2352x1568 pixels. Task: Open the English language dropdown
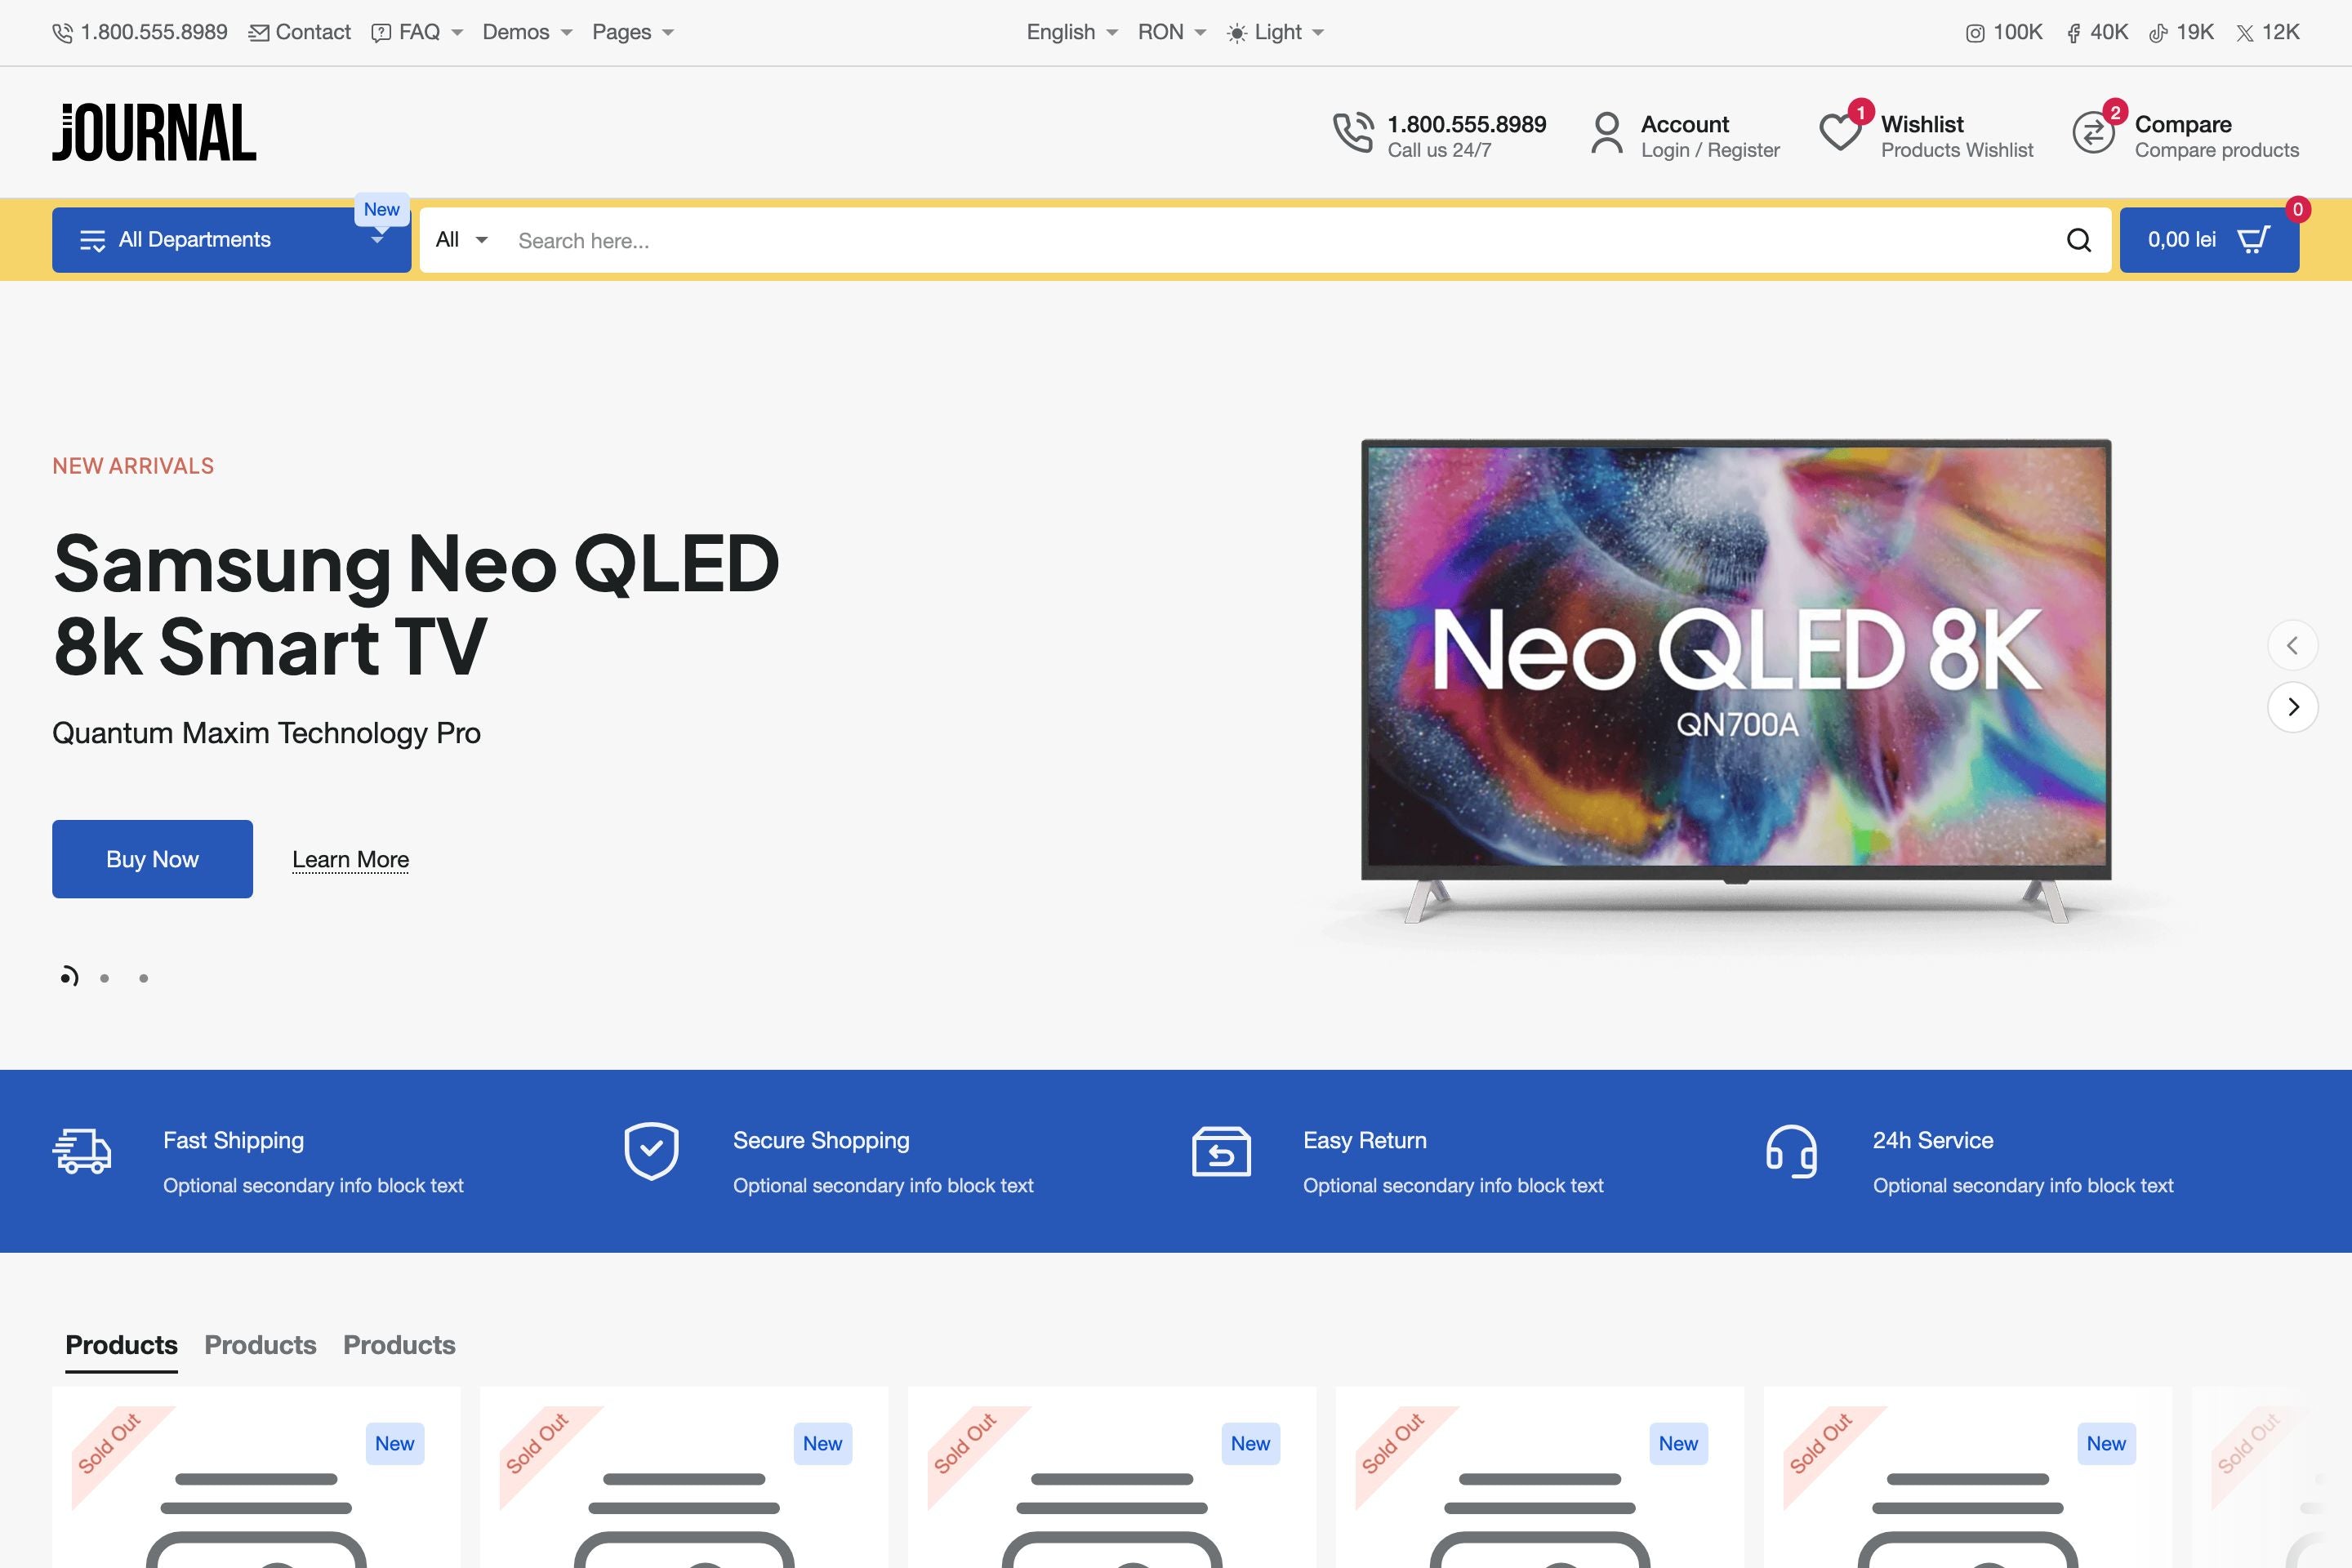click(1072, 32)
